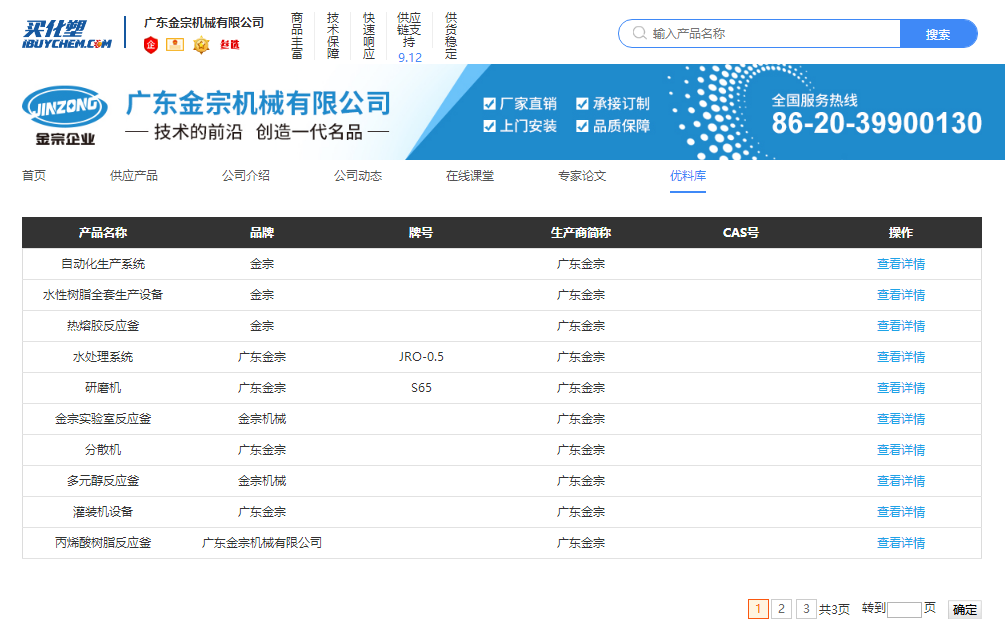Click the 品质保障 checkbox in banner
This screenshot has height=627, width=1005.
click(583, 126)
